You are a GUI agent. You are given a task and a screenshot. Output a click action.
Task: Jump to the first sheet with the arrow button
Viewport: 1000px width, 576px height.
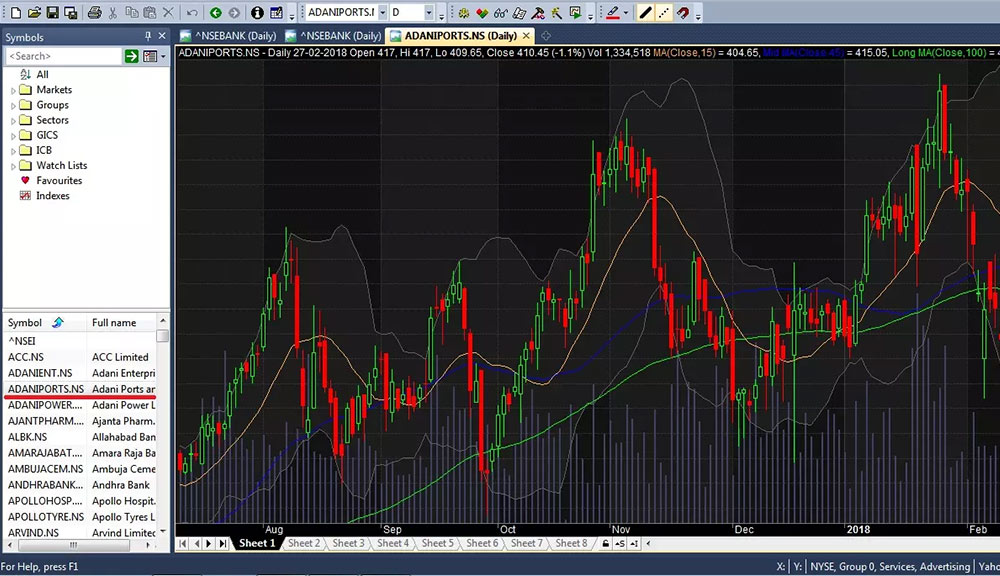pyautogui.click(x=183, y=543)
